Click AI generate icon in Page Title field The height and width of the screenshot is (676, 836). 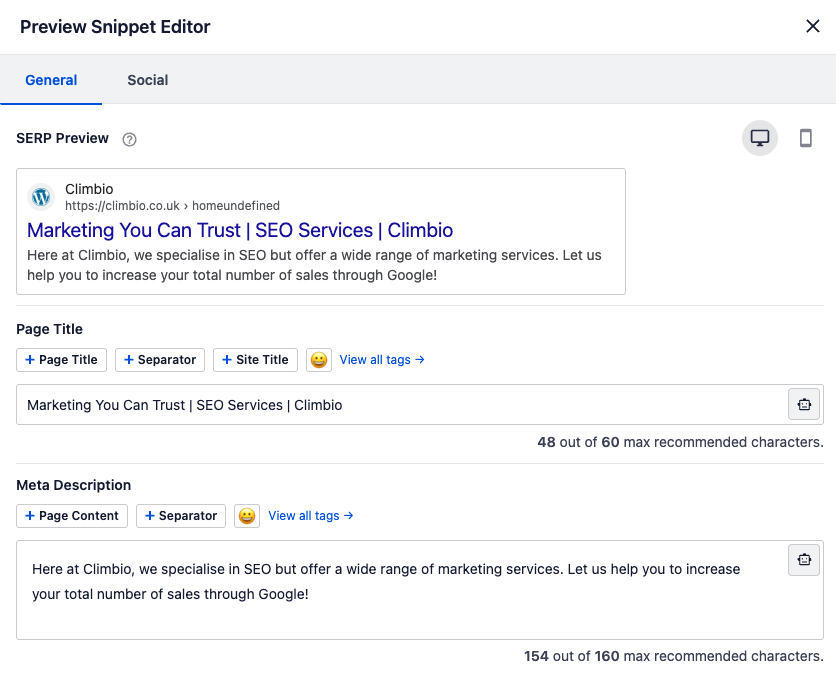pos(804,405)
